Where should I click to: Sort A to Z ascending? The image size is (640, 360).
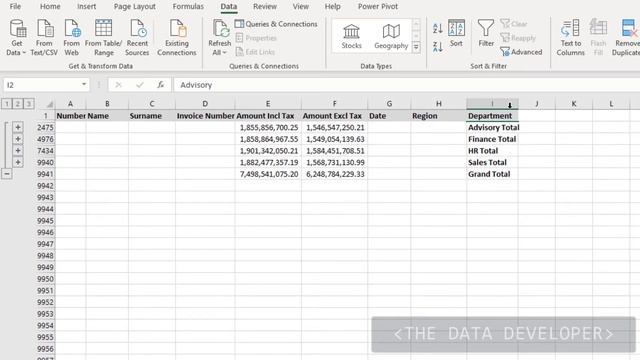(438, 28)
